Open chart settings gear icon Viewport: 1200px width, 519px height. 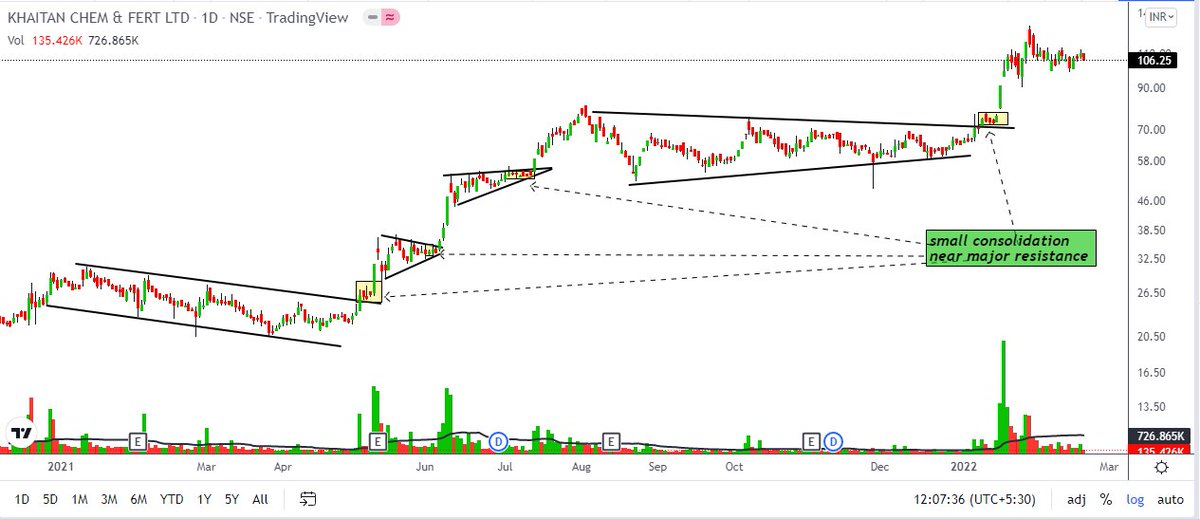point(1160,466)
